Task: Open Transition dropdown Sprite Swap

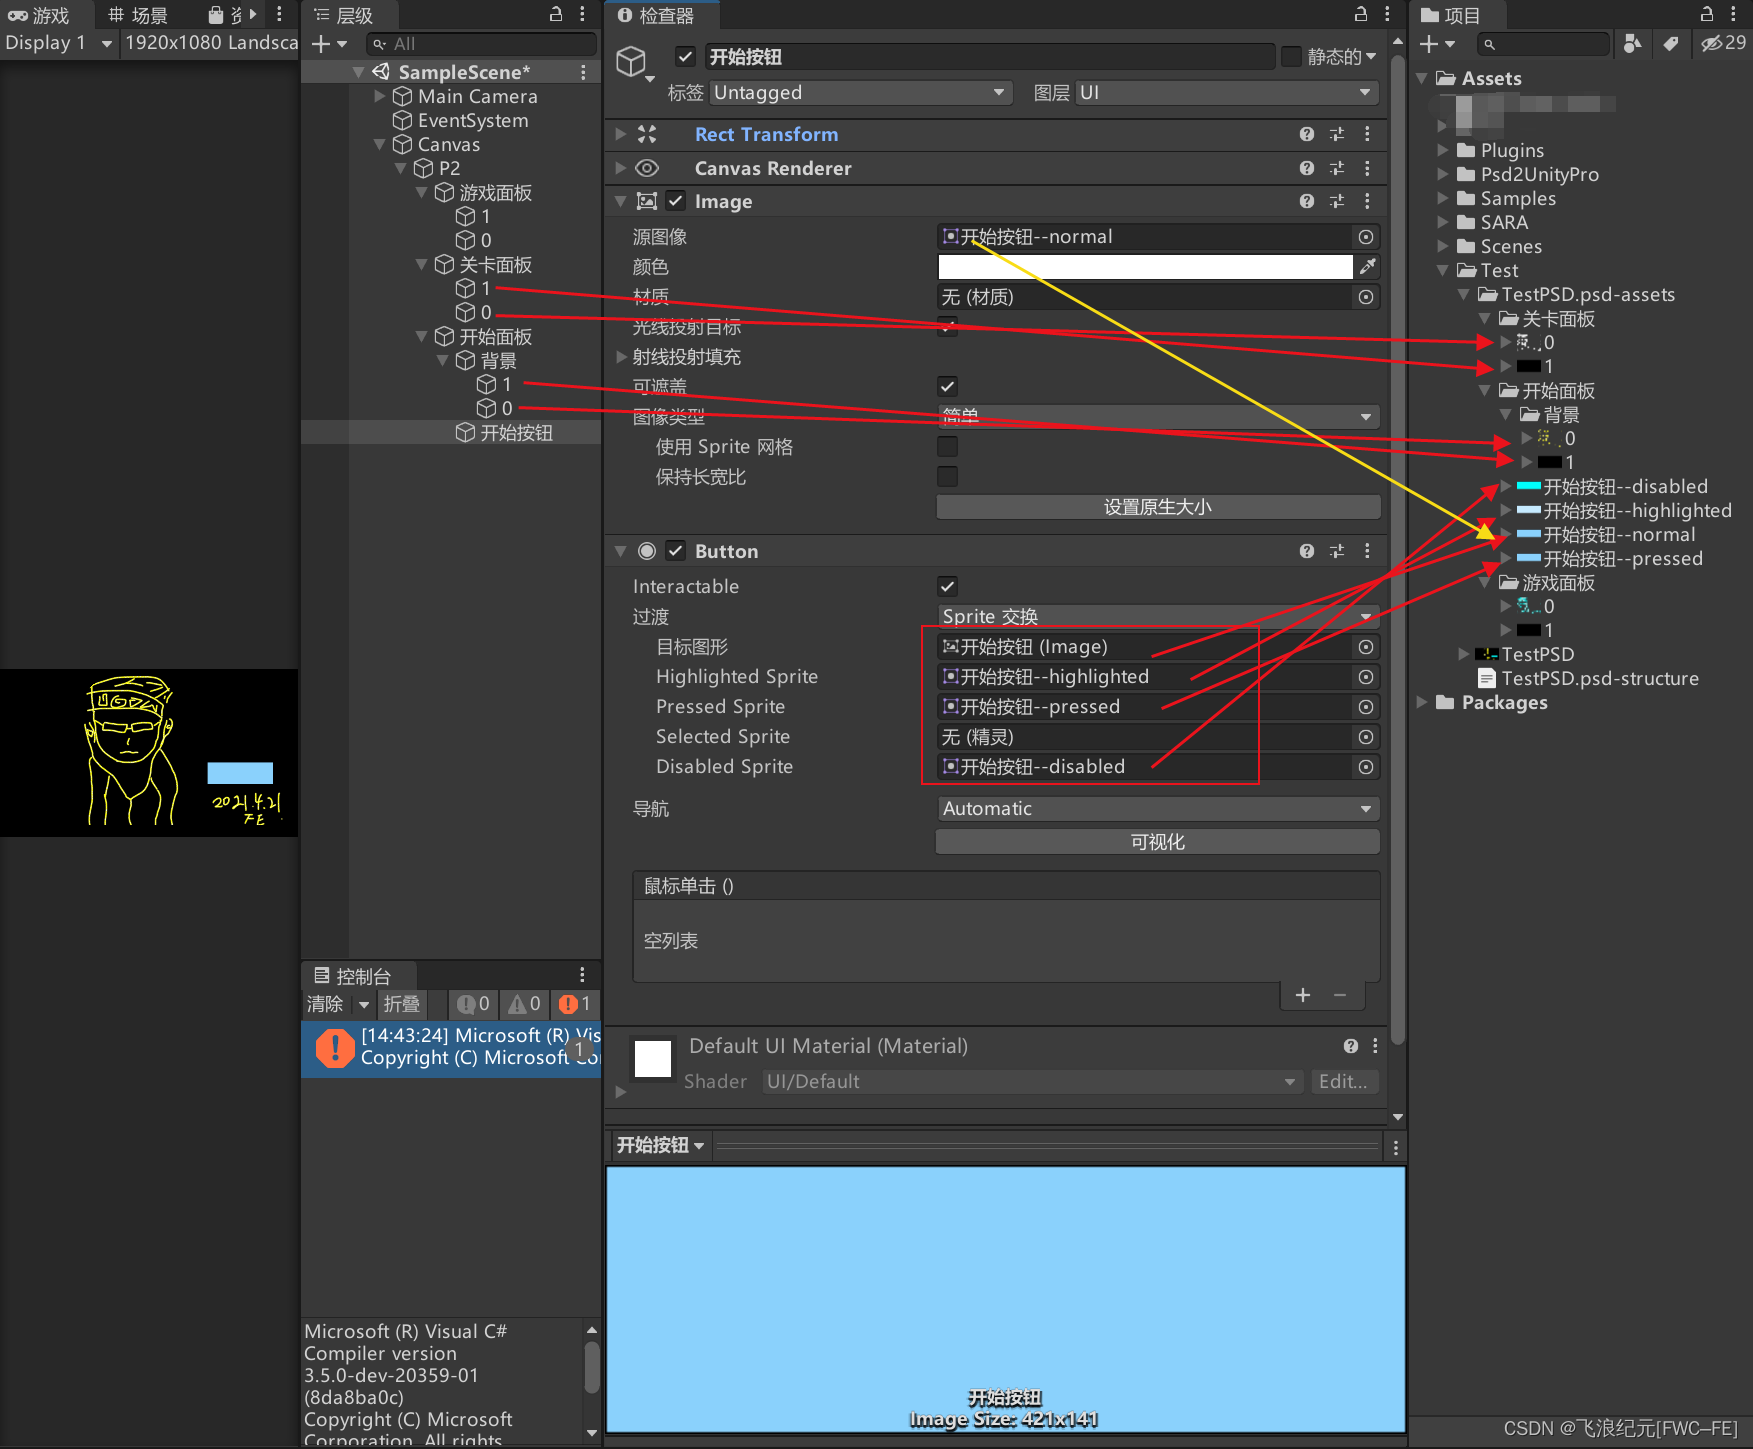Action: coord(1158,616)
